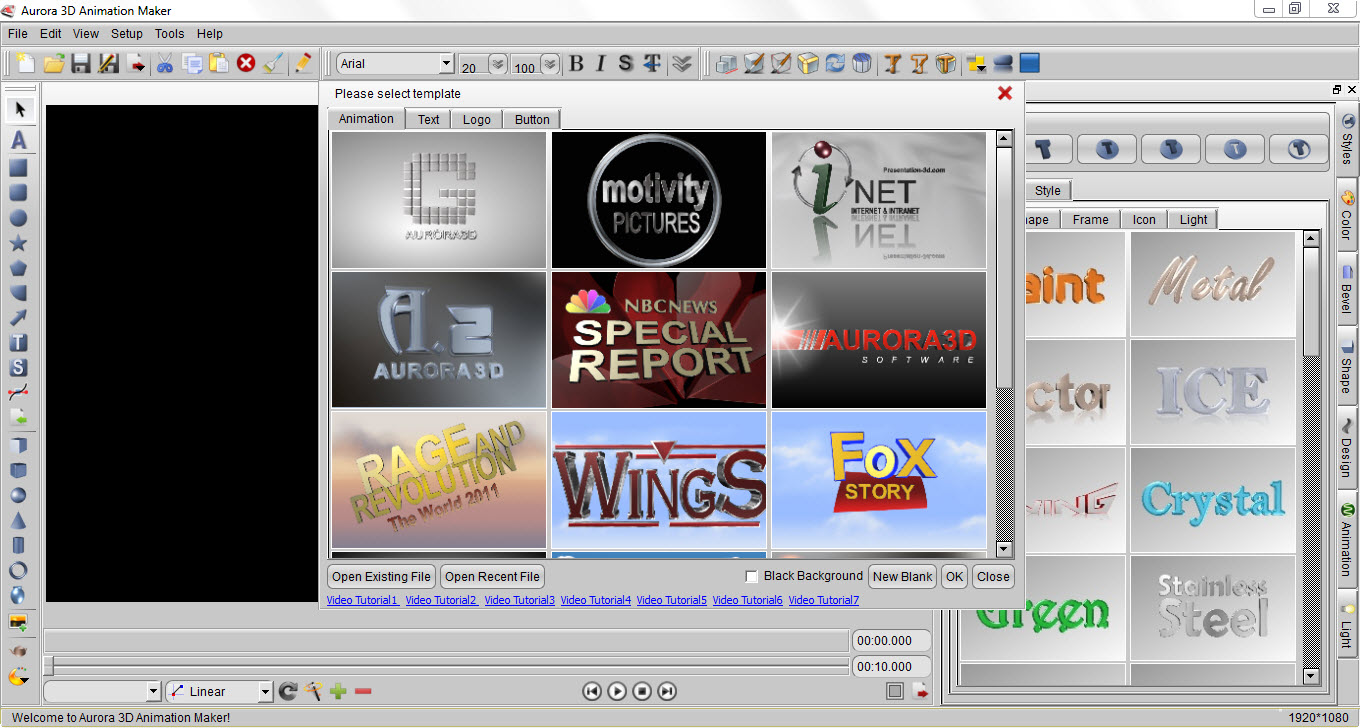Viewport: 1360px width, 728px height.
Task: Select the arrow selection tool
Action: [20, 108]
